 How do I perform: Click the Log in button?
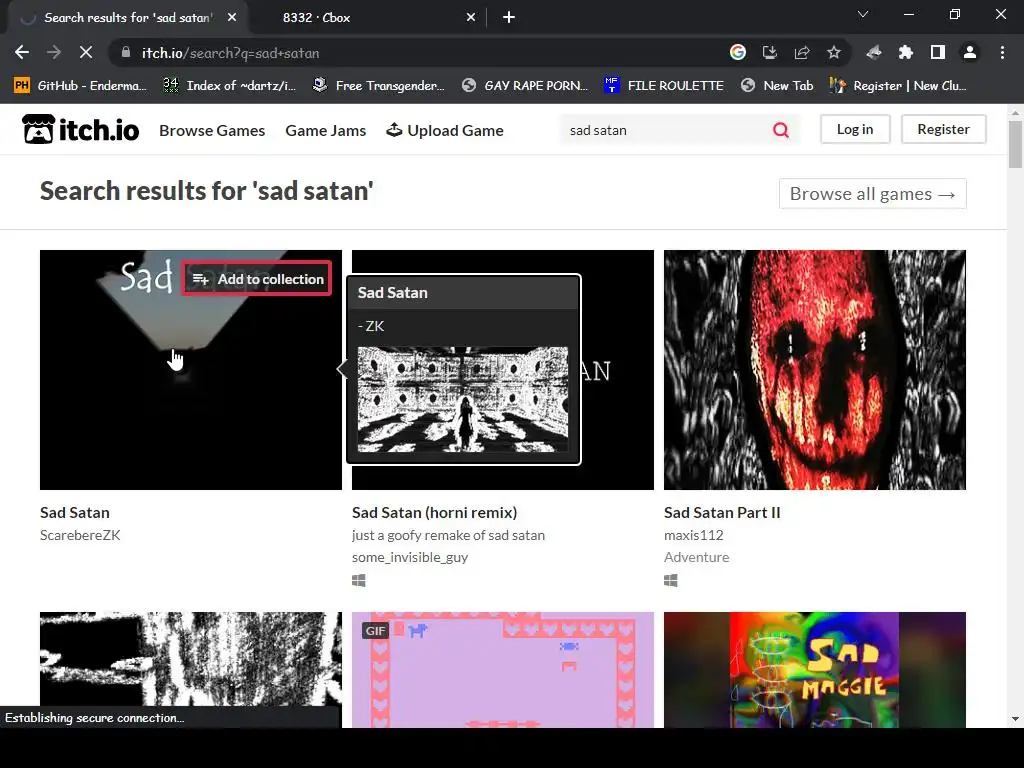click(x=855, y=129)
